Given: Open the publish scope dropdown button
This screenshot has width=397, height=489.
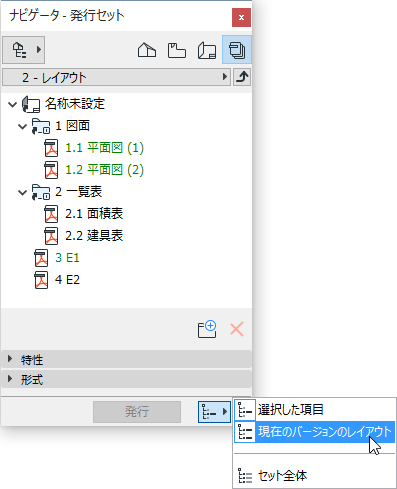Looking at the screenshot, I should tap(214, 412).
